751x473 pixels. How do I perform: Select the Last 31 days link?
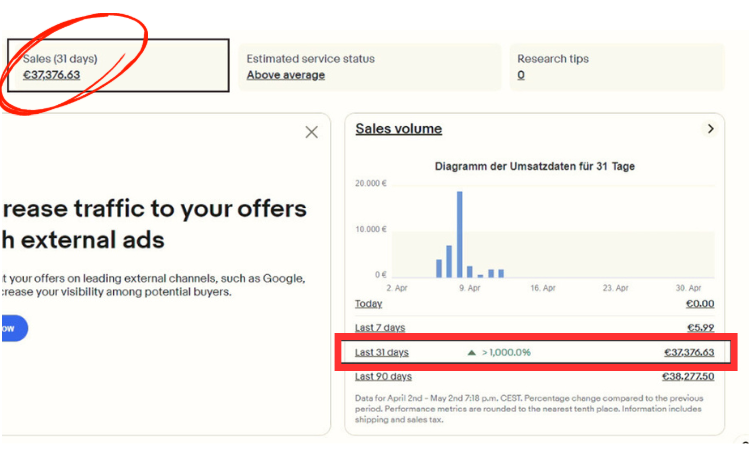tap(381, 352)
